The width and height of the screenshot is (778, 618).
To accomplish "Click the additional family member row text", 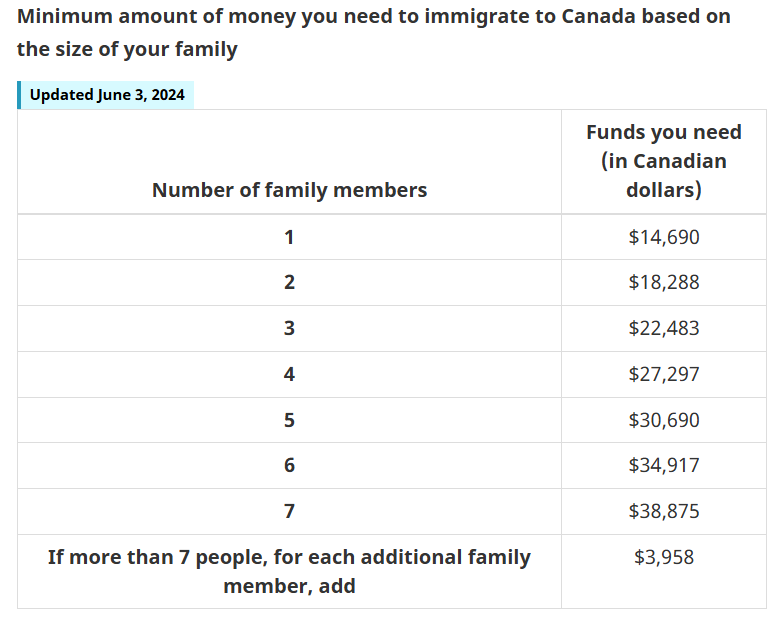I will click(x=289, y=571).
